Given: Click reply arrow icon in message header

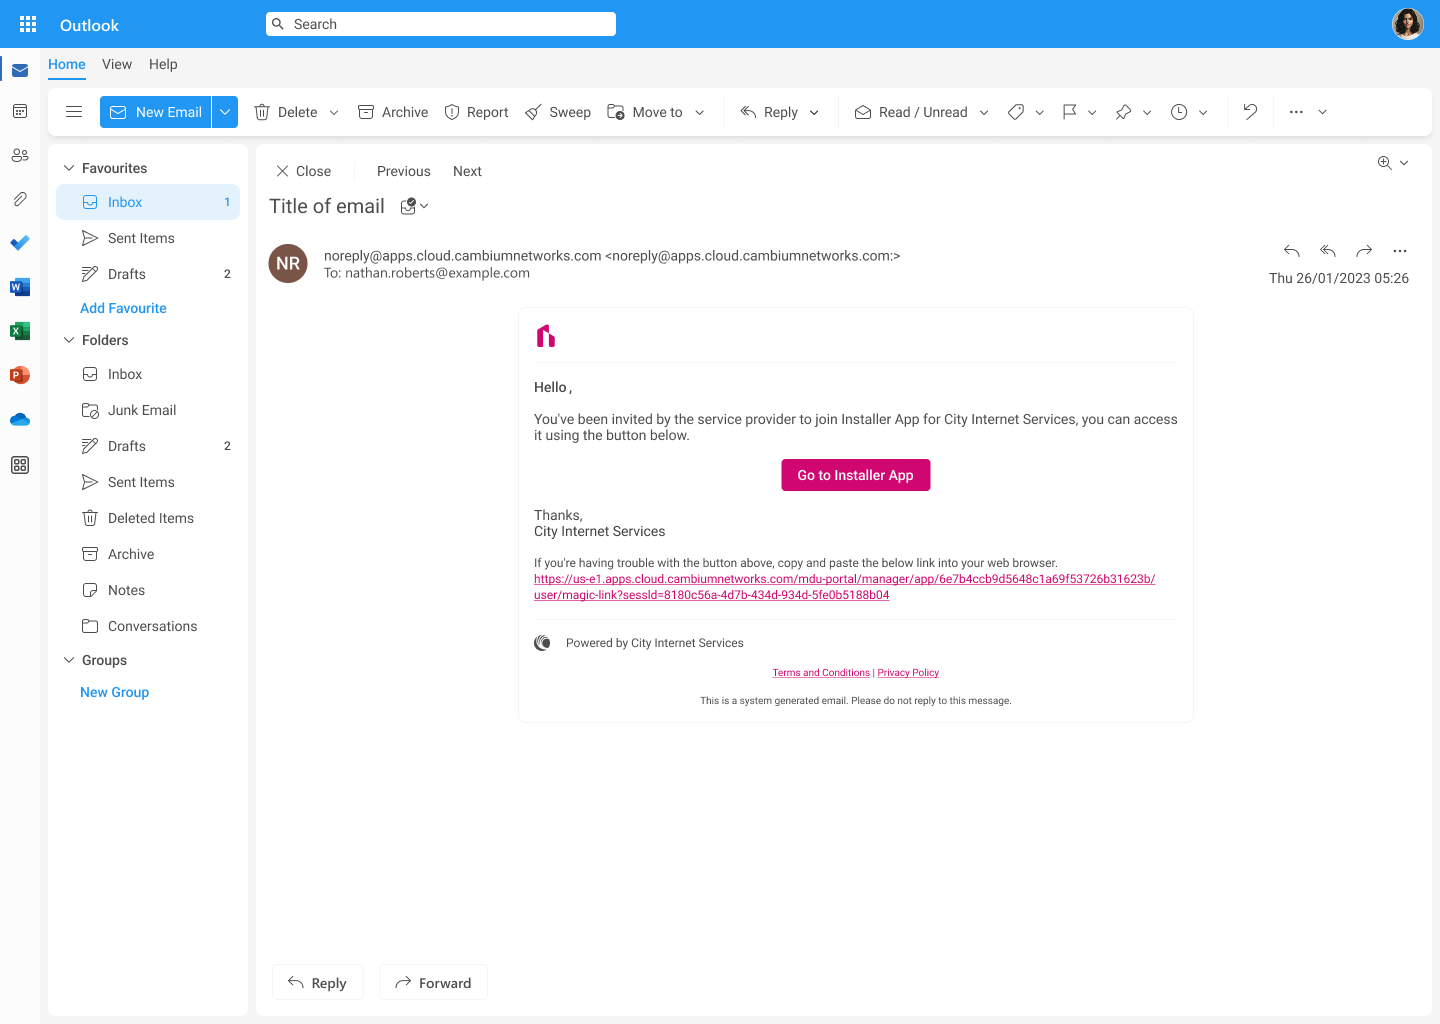Looking at the screenshot, I should (x=1292, y=251).
